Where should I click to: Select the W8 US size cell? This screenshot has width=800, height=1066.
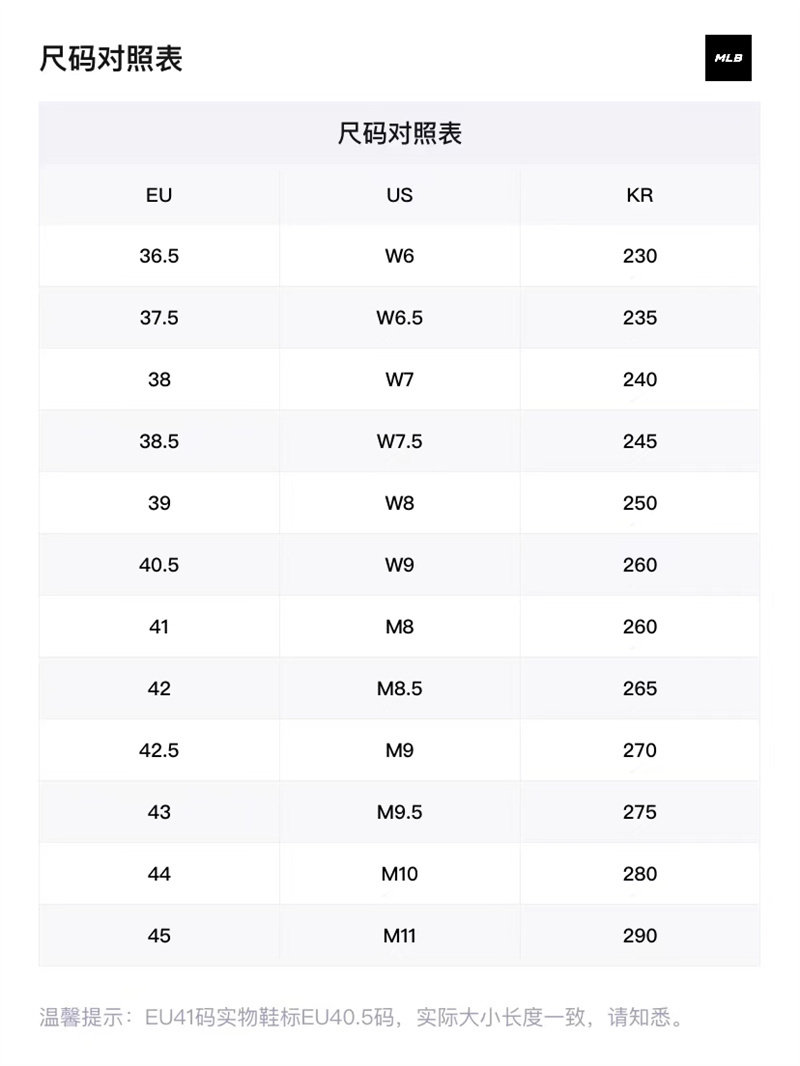[399, 503]
